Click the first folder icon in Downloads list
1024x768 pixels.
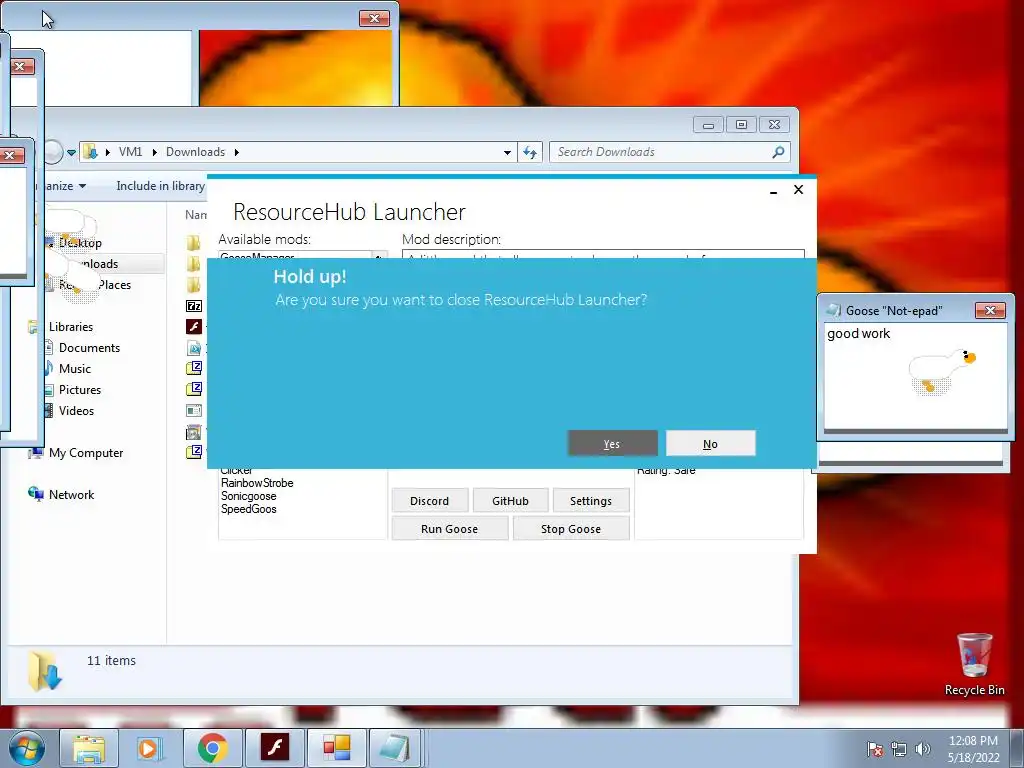pyautogui.click(x=194, y=243)
